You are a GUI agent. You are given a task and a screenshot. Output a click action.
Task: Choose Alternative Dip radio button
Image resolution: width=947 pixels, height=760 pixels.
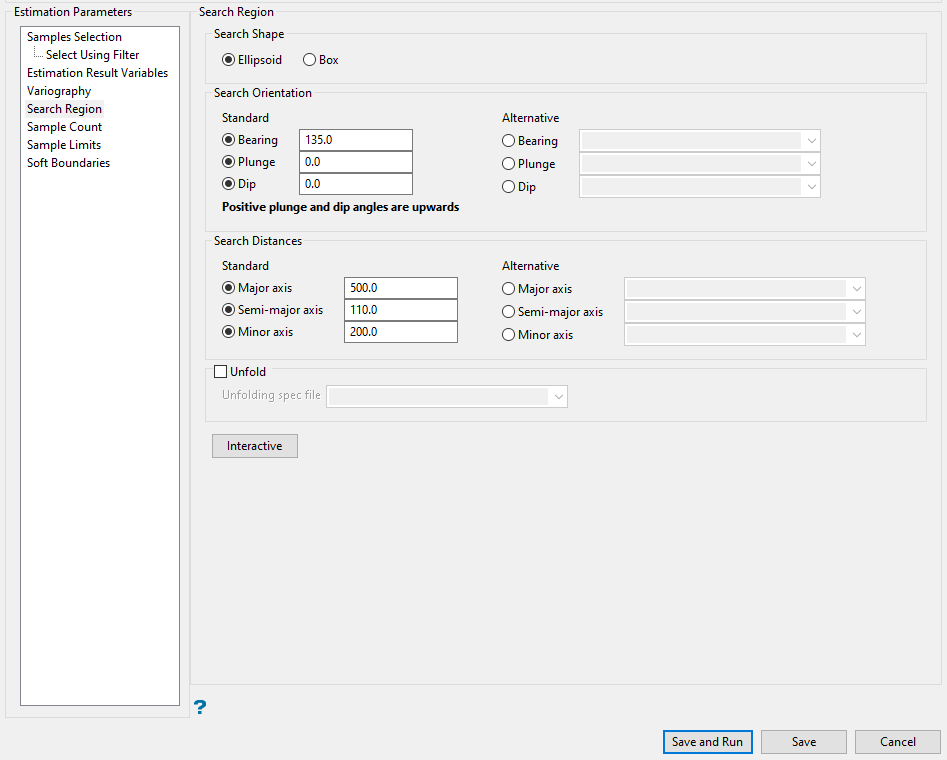pyautogui.click(x=509, y=187)
